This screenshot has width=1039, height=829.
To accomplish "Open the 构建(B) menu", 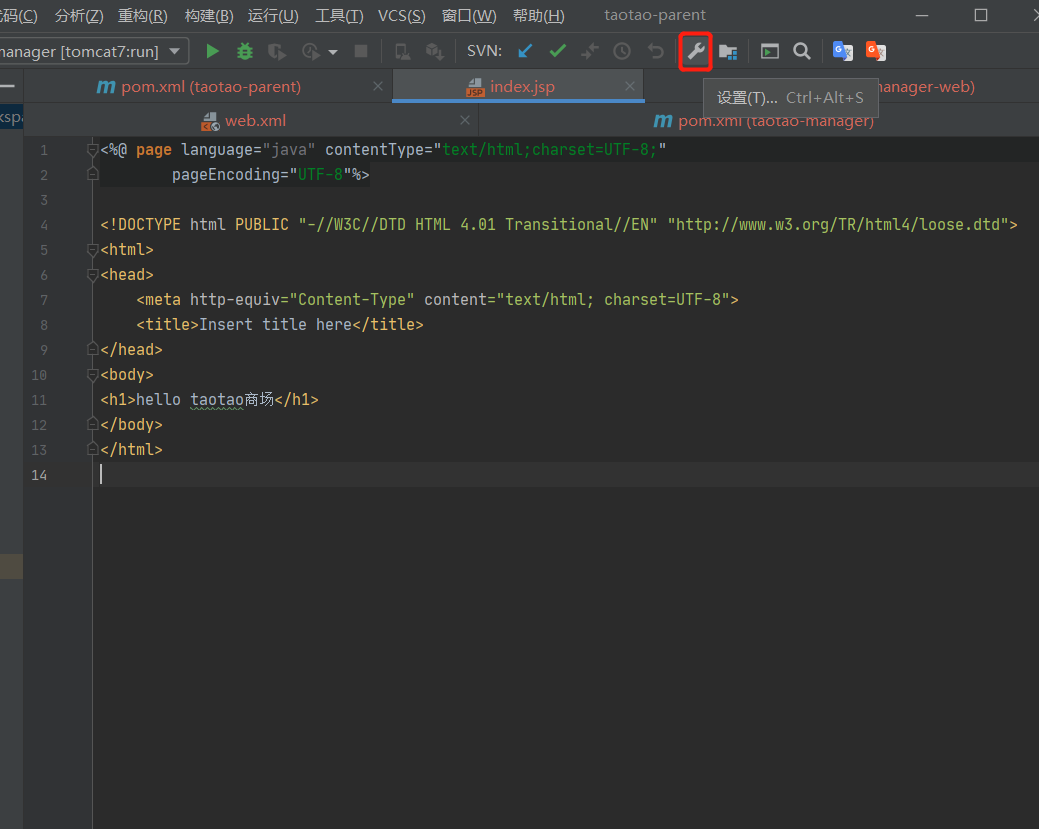I will pos(209,15).
